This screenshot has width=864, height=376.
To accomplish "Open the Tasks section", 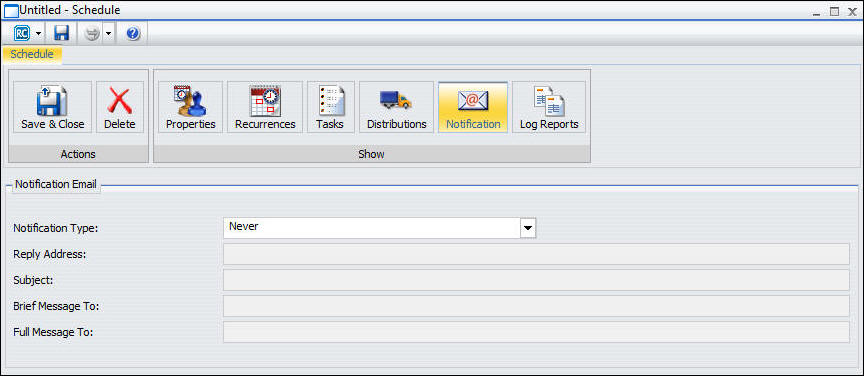I will (330, 107).
